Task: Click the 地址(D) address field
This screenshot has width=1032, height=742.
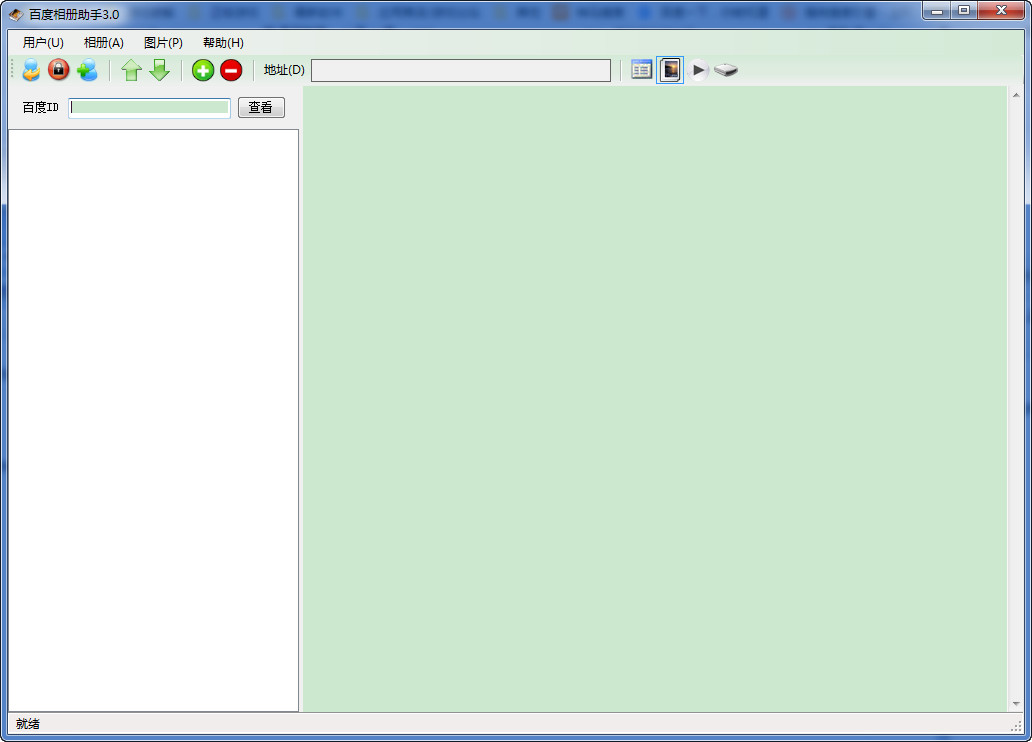Action: (460, 70)
